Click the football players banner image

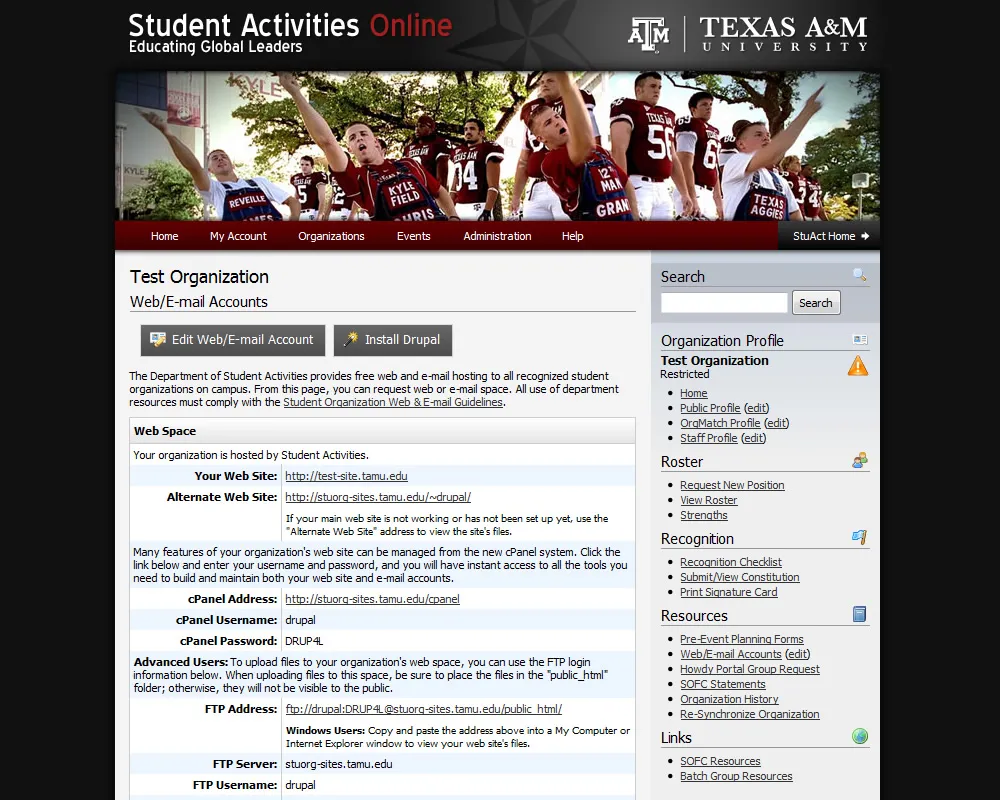tap(497, 146)
